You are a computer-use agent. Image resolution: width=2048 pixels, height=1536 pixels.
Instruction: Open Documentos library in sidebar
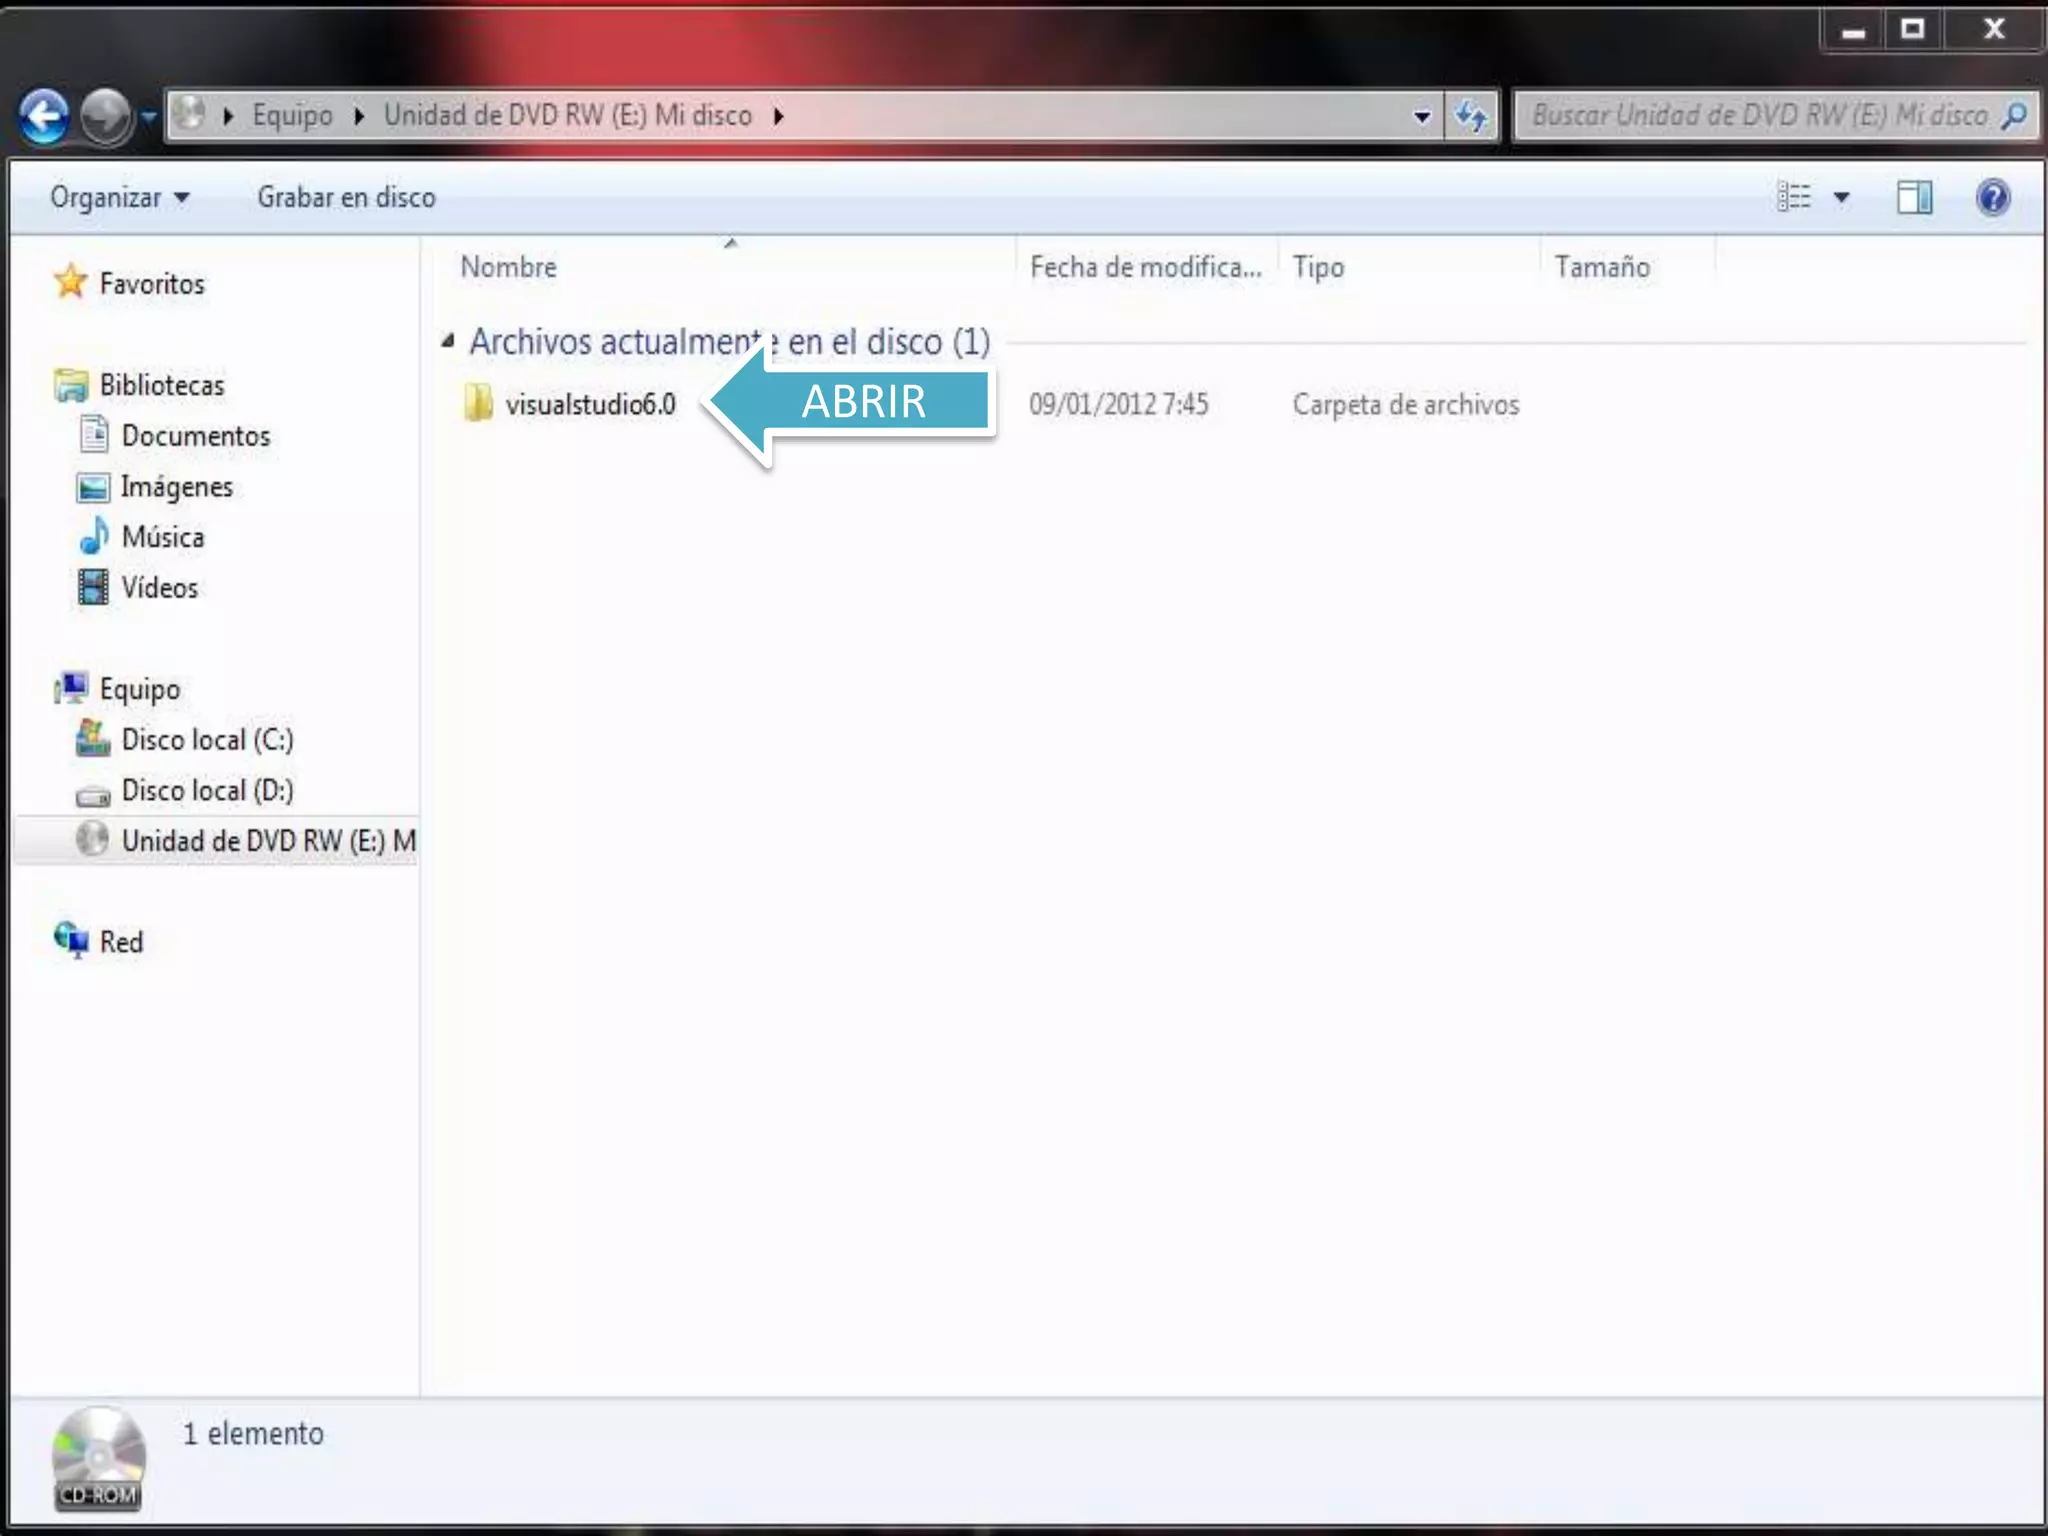(x=195, y=436)
